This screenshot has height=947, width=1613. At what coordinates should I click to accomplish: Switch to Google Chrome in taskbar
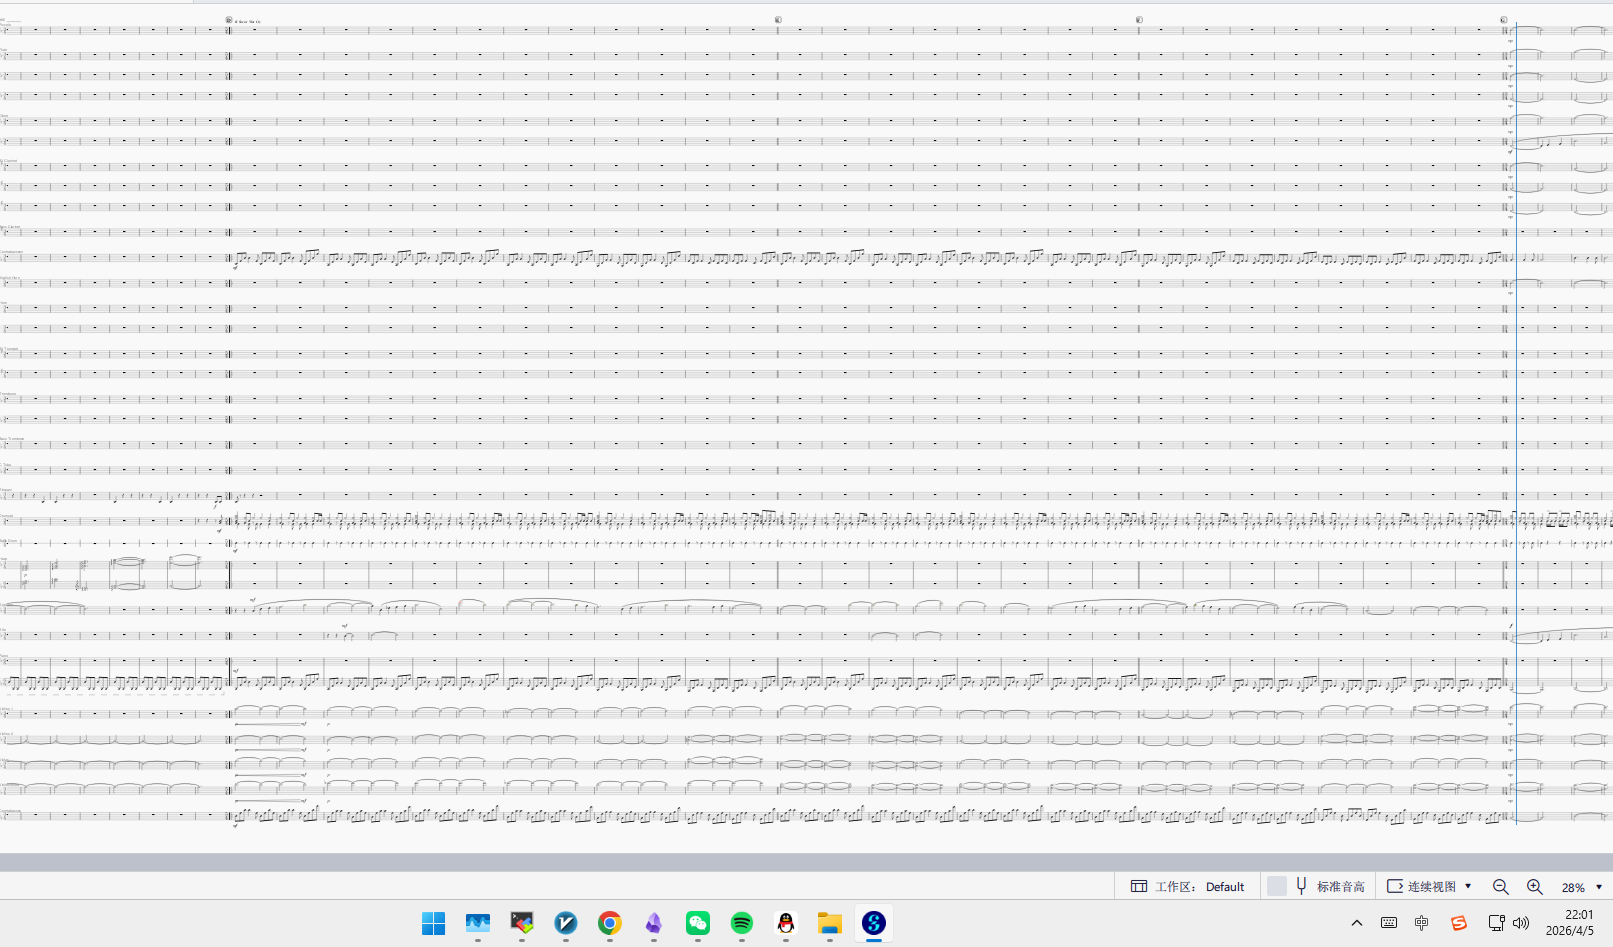[x=610, y=923]
